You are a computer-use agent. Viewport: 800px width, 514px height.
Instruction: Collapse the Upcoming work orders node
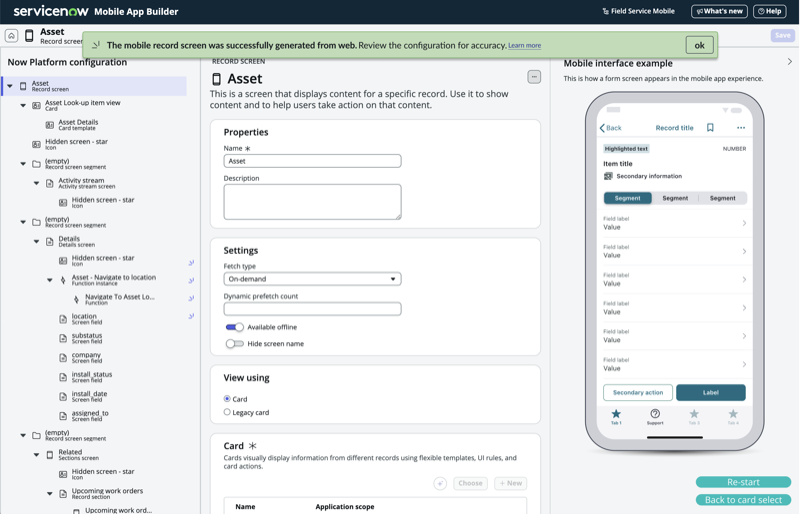pos(49,494)
